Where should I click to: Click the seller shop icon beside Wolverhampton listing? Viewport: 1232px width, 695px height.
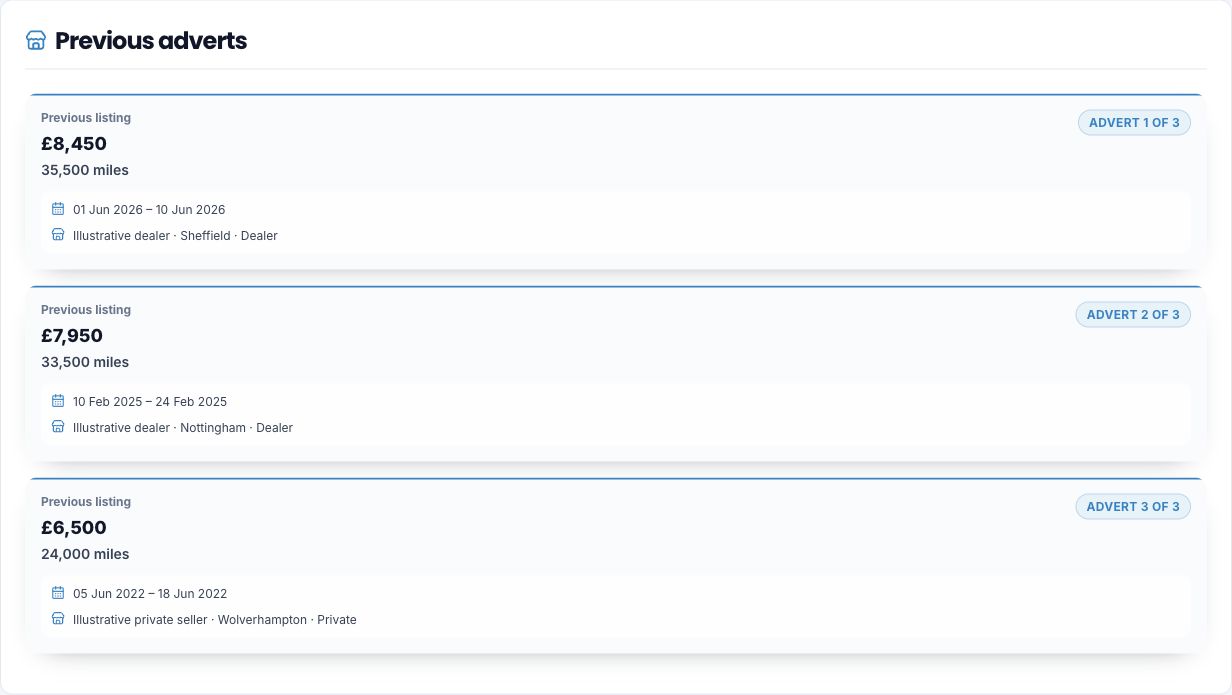click(x=58, y=619)
